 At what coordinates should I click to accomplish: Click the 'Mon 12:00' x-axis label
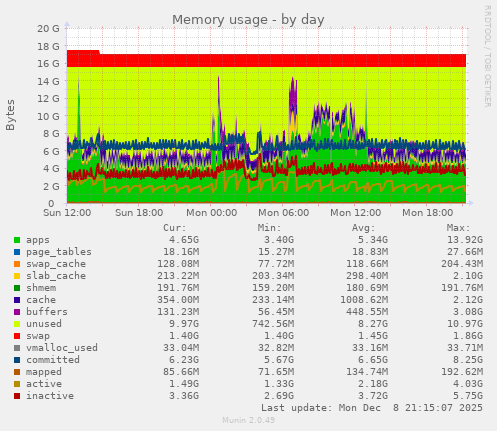pos(356,213)
